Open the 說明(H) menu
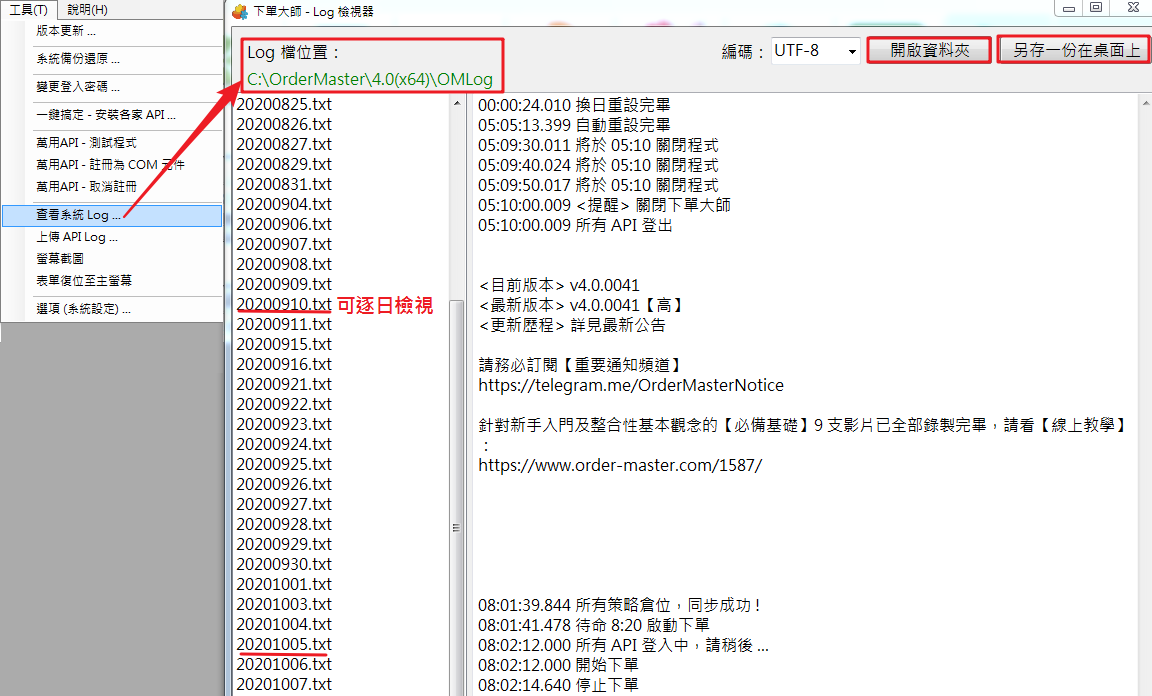Screen dimensions: 1152x696 coord(87,10)
